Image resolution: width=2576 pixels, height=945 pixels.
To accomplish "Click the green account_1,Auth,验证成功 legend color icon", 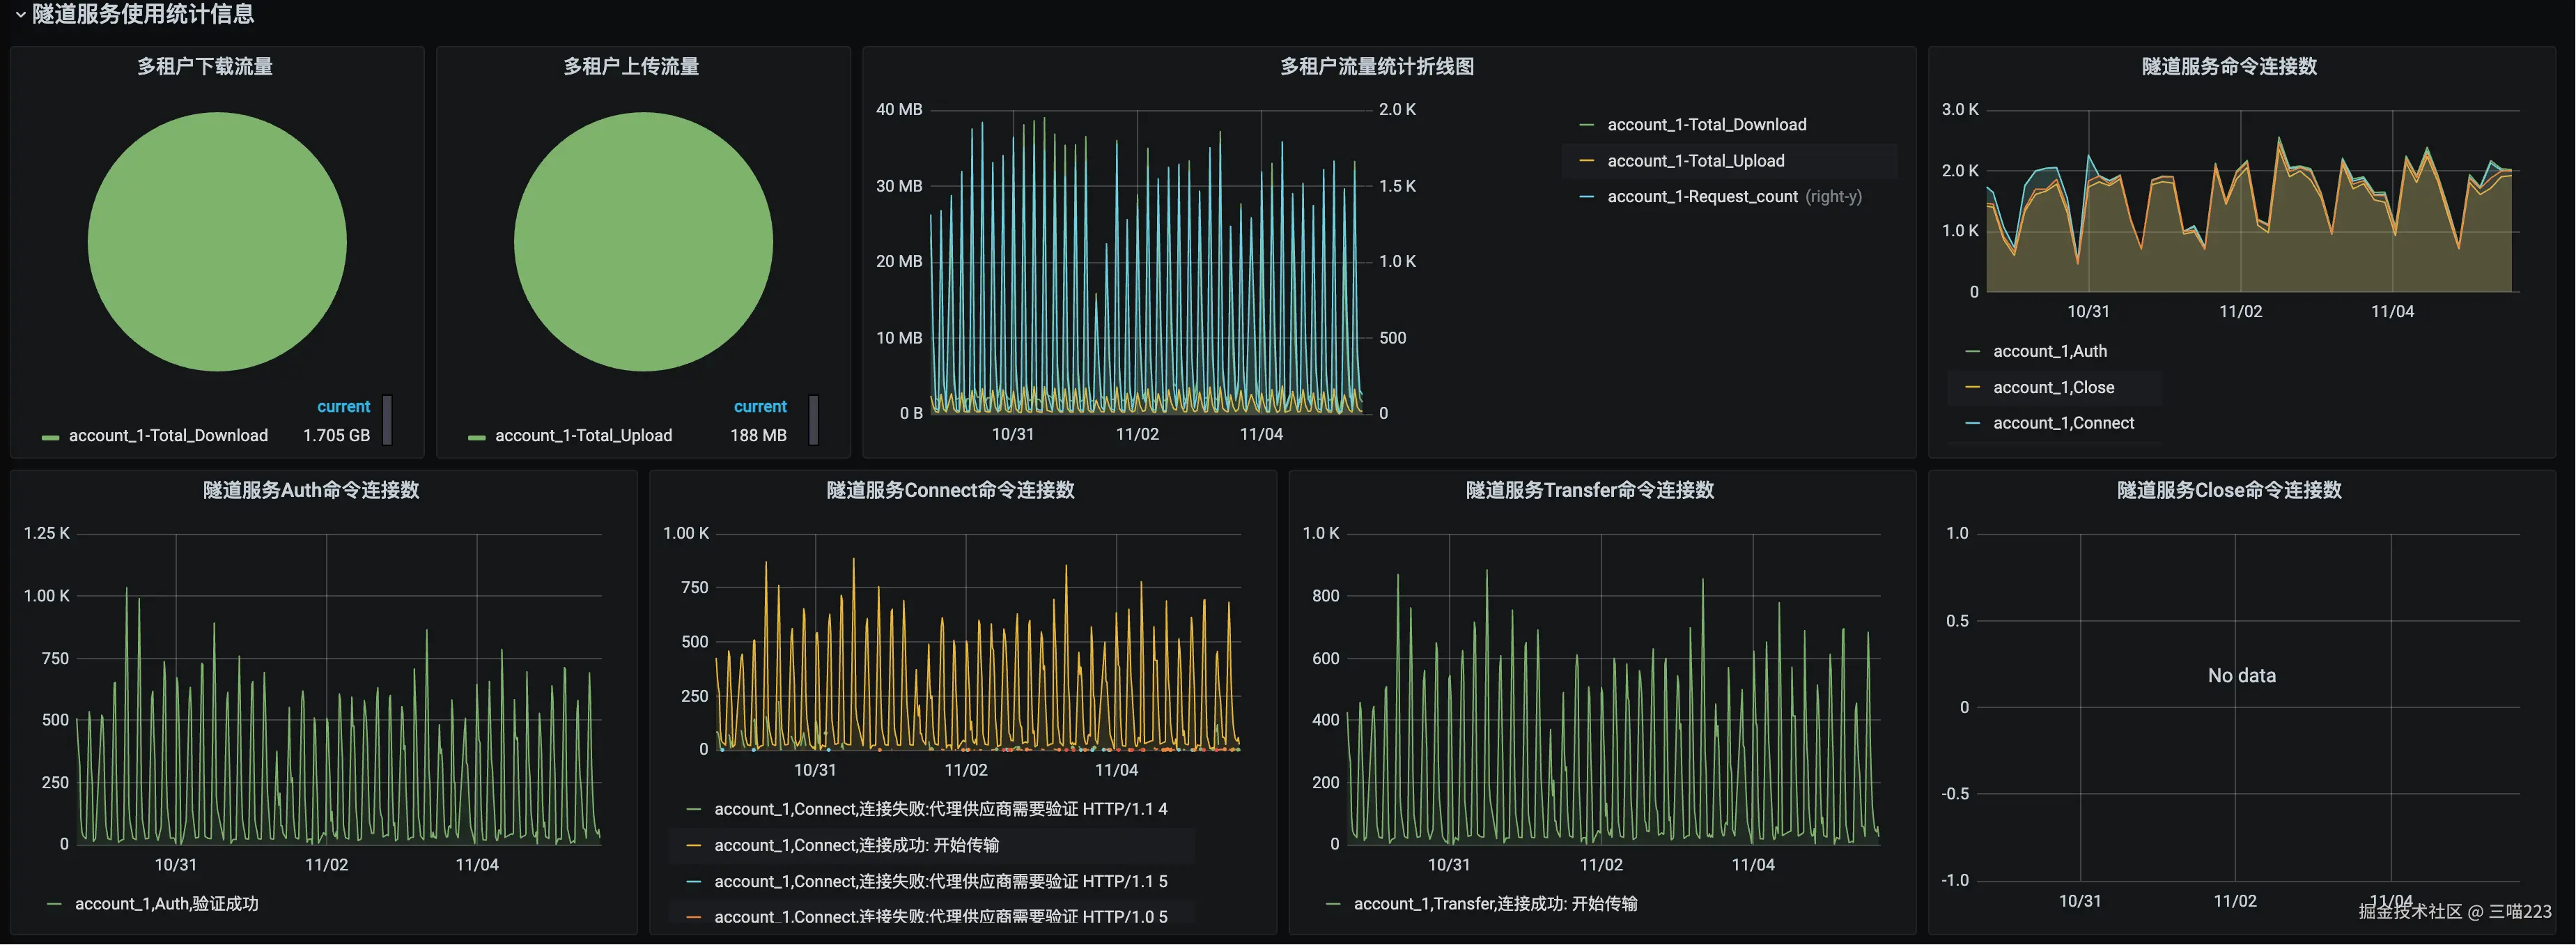I will (54, 905).
